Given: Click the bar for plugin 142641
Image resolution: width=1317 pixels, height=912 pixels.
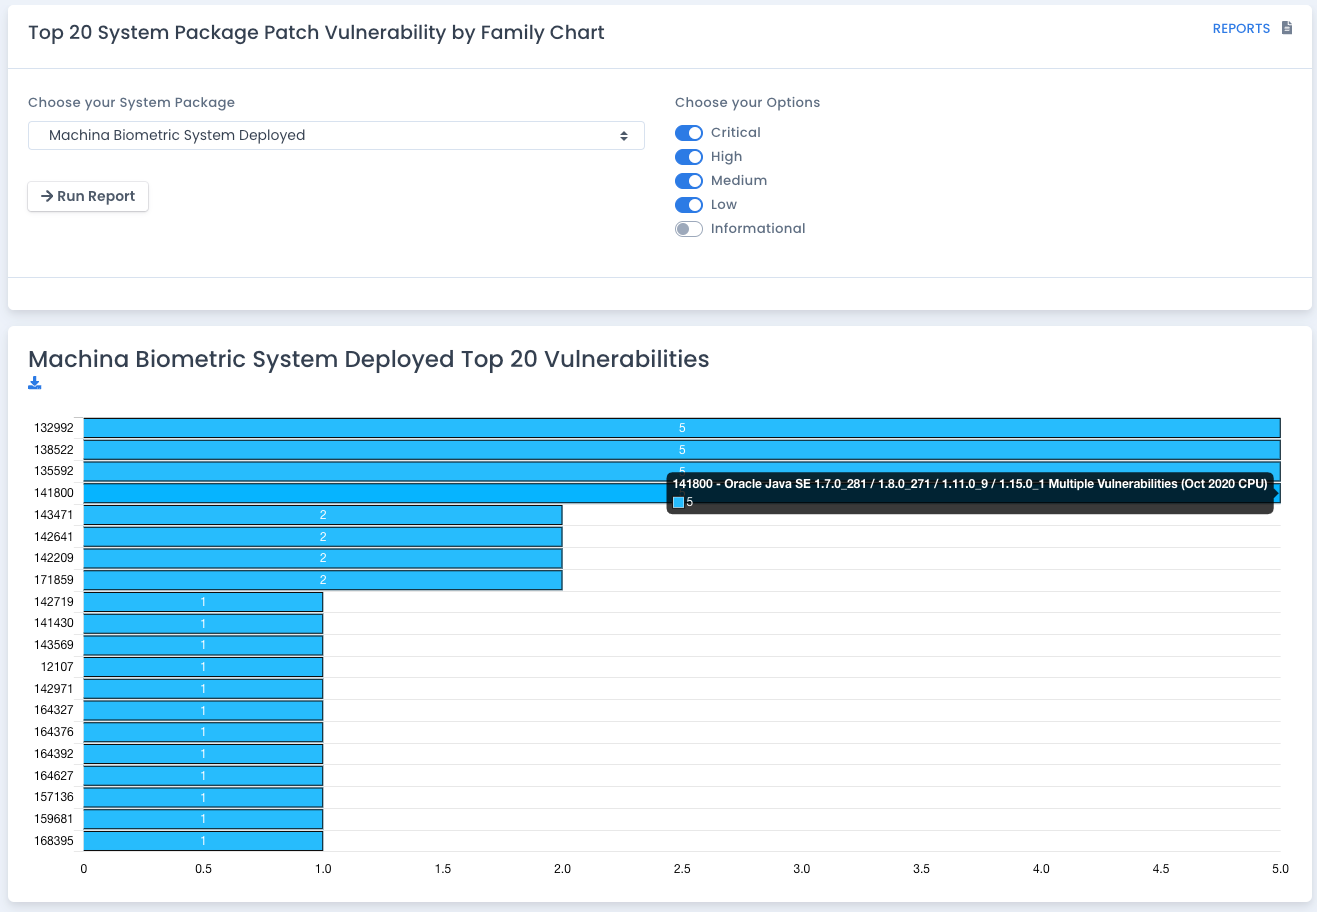Looking at the screenshot, I should [323, 537].
